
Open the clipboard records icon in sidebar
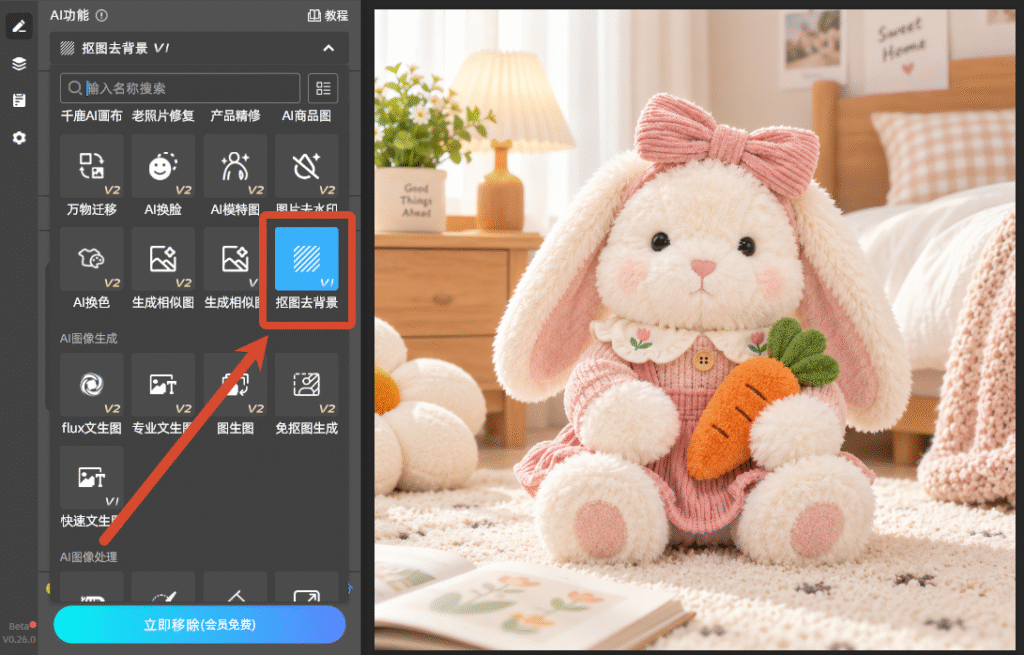[19, 100]
